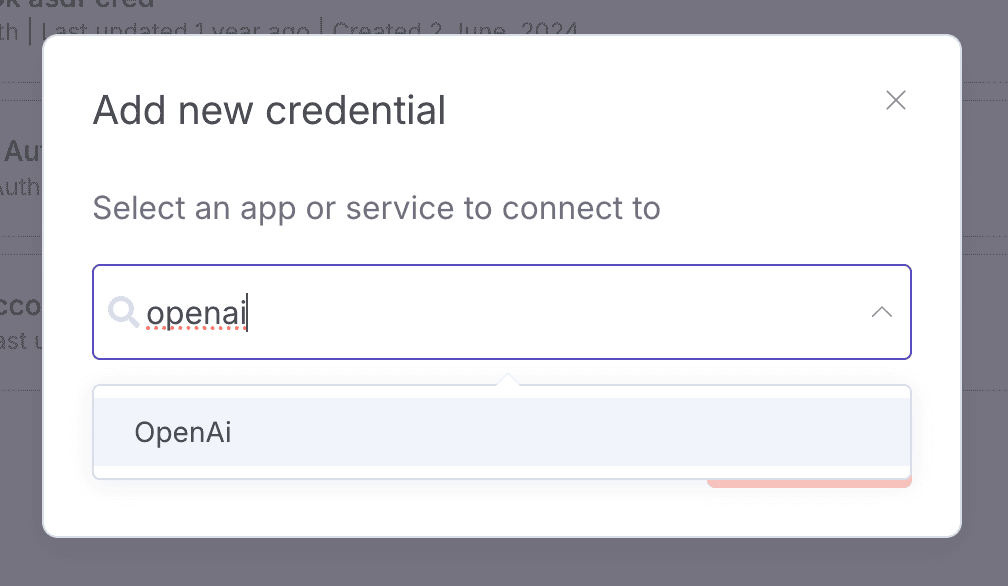Click the upward chevron icon in the search box

coord(881,312)
